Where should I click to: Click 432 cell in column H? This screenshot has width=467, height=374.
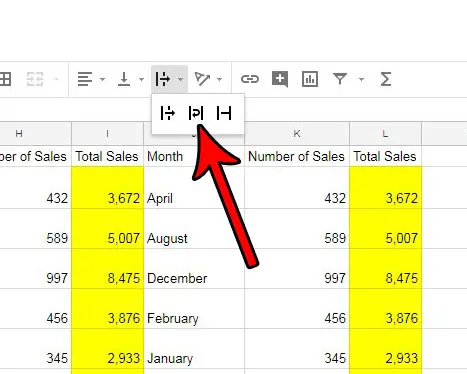36,188
